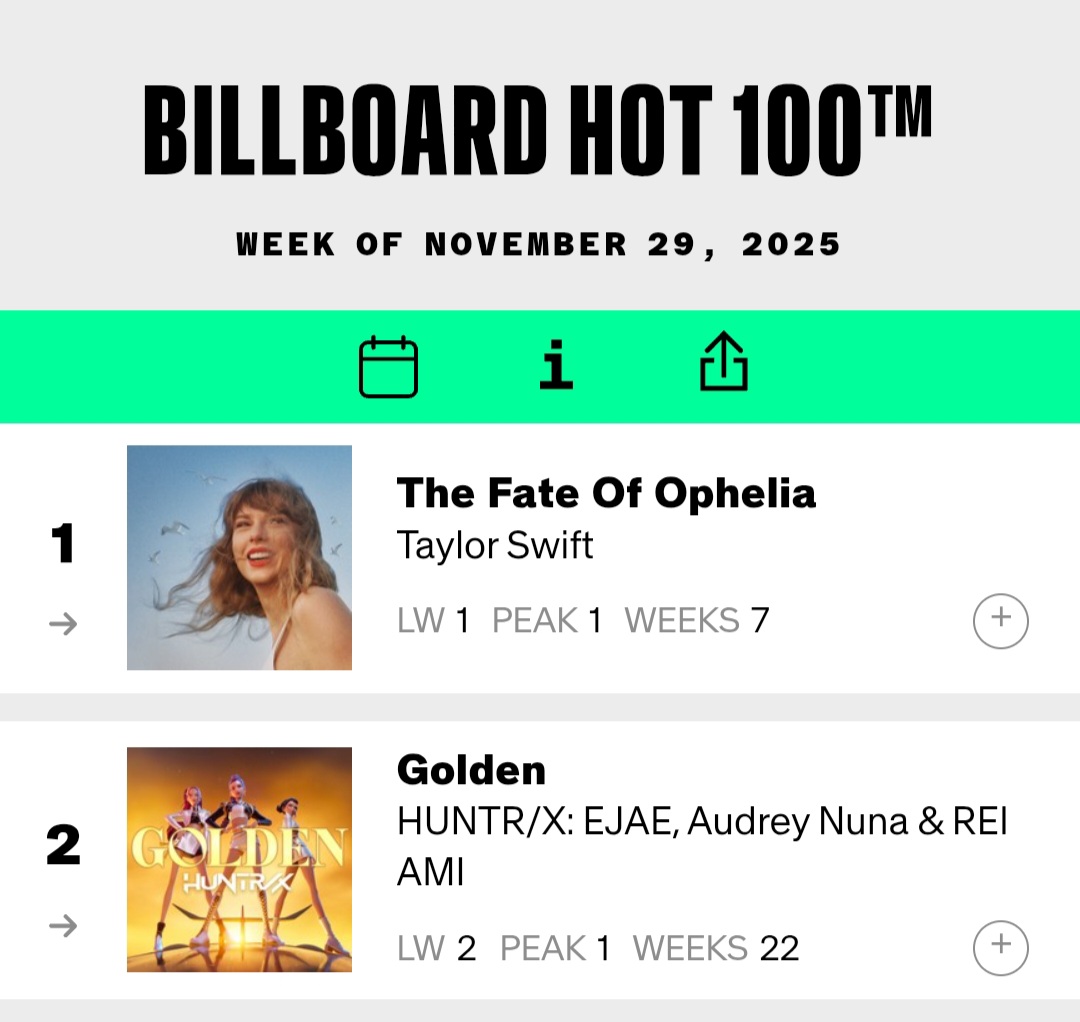Open the Taylor Swift artist link
This screenshot has height=1022, width=1080.
(x=495, y=545)
